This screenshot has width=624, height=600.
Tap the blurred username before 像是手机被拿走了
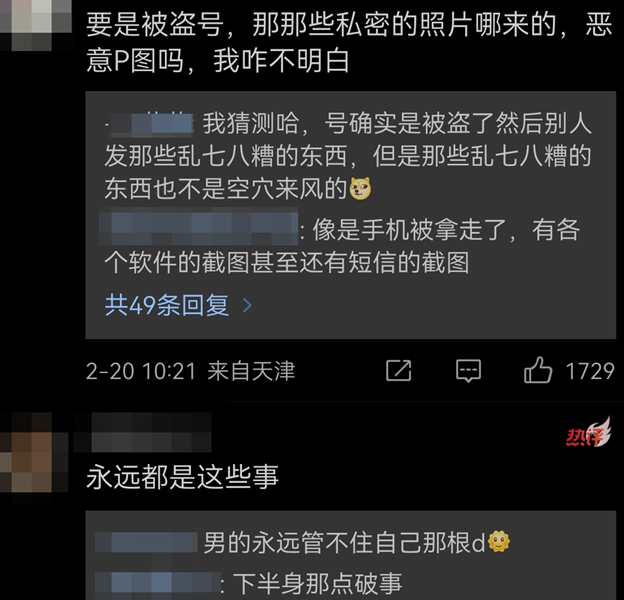click(x=199, y=226)
